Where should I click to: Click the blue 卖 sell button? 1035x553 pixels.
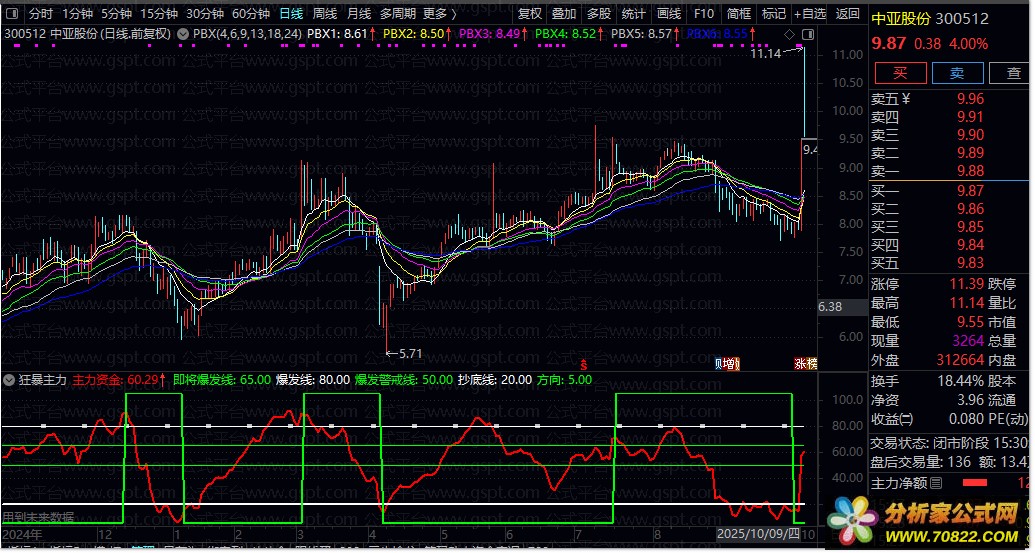point(956,73)
